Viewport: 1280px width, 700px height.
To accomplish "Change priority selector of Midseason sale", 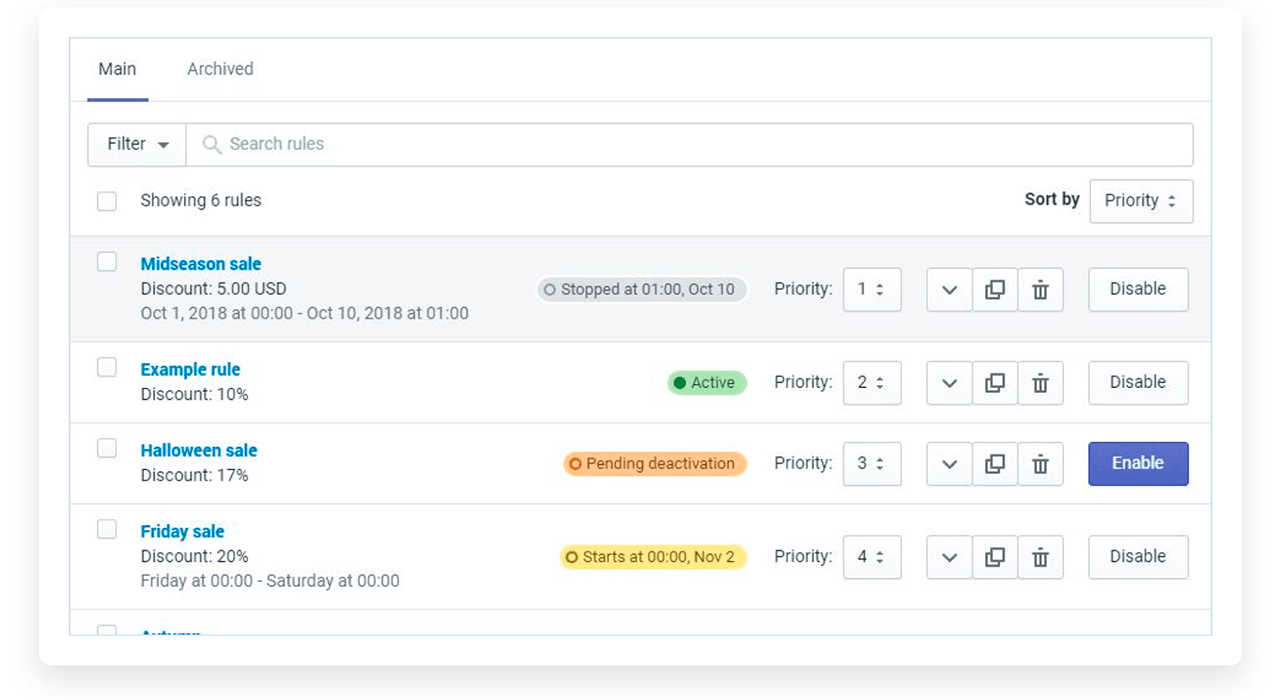I will [x=871, y=290].
